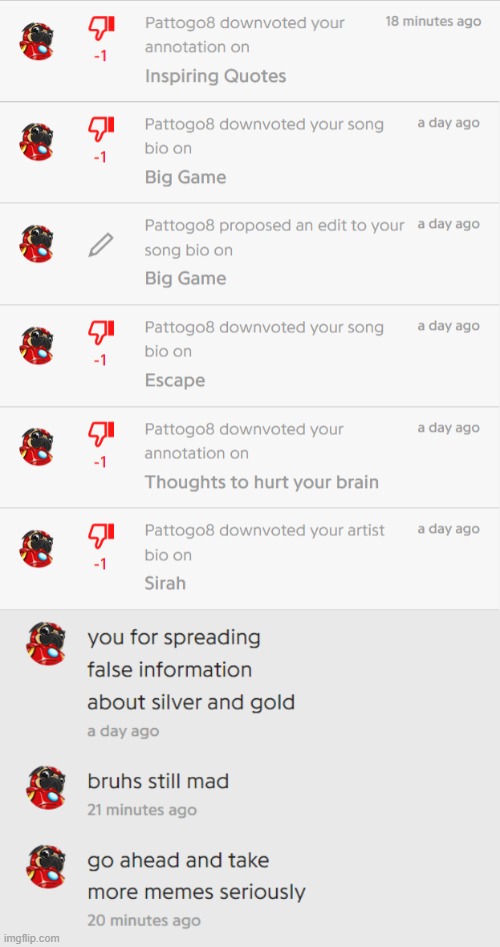This screenshot has width=500, height=947.
Task: Open the Escape song link
Action: [175, 380]
